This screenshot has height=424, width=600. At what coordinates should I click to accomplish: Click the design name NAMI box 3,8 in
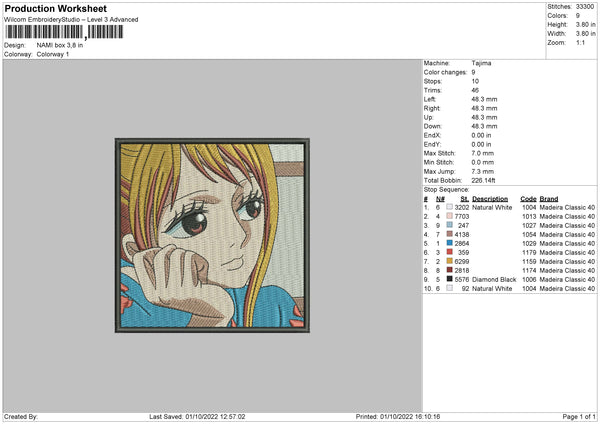click(x=60, y=45)
